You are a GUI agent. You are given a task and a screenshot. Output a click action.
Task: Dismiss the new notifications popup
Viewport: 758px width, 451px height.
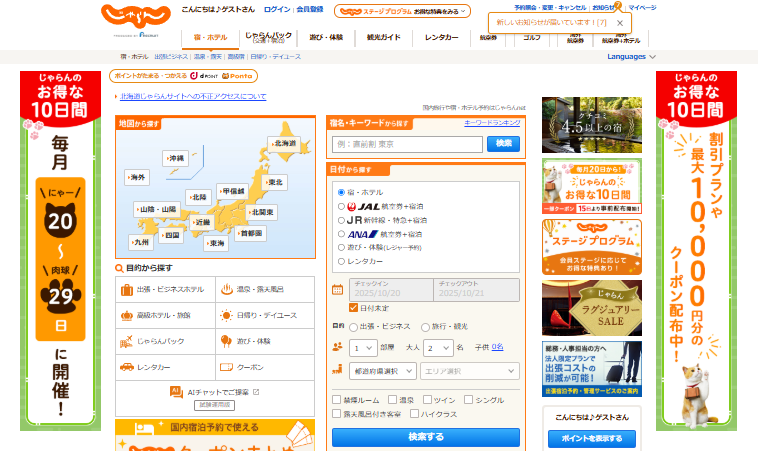point(619,22)
